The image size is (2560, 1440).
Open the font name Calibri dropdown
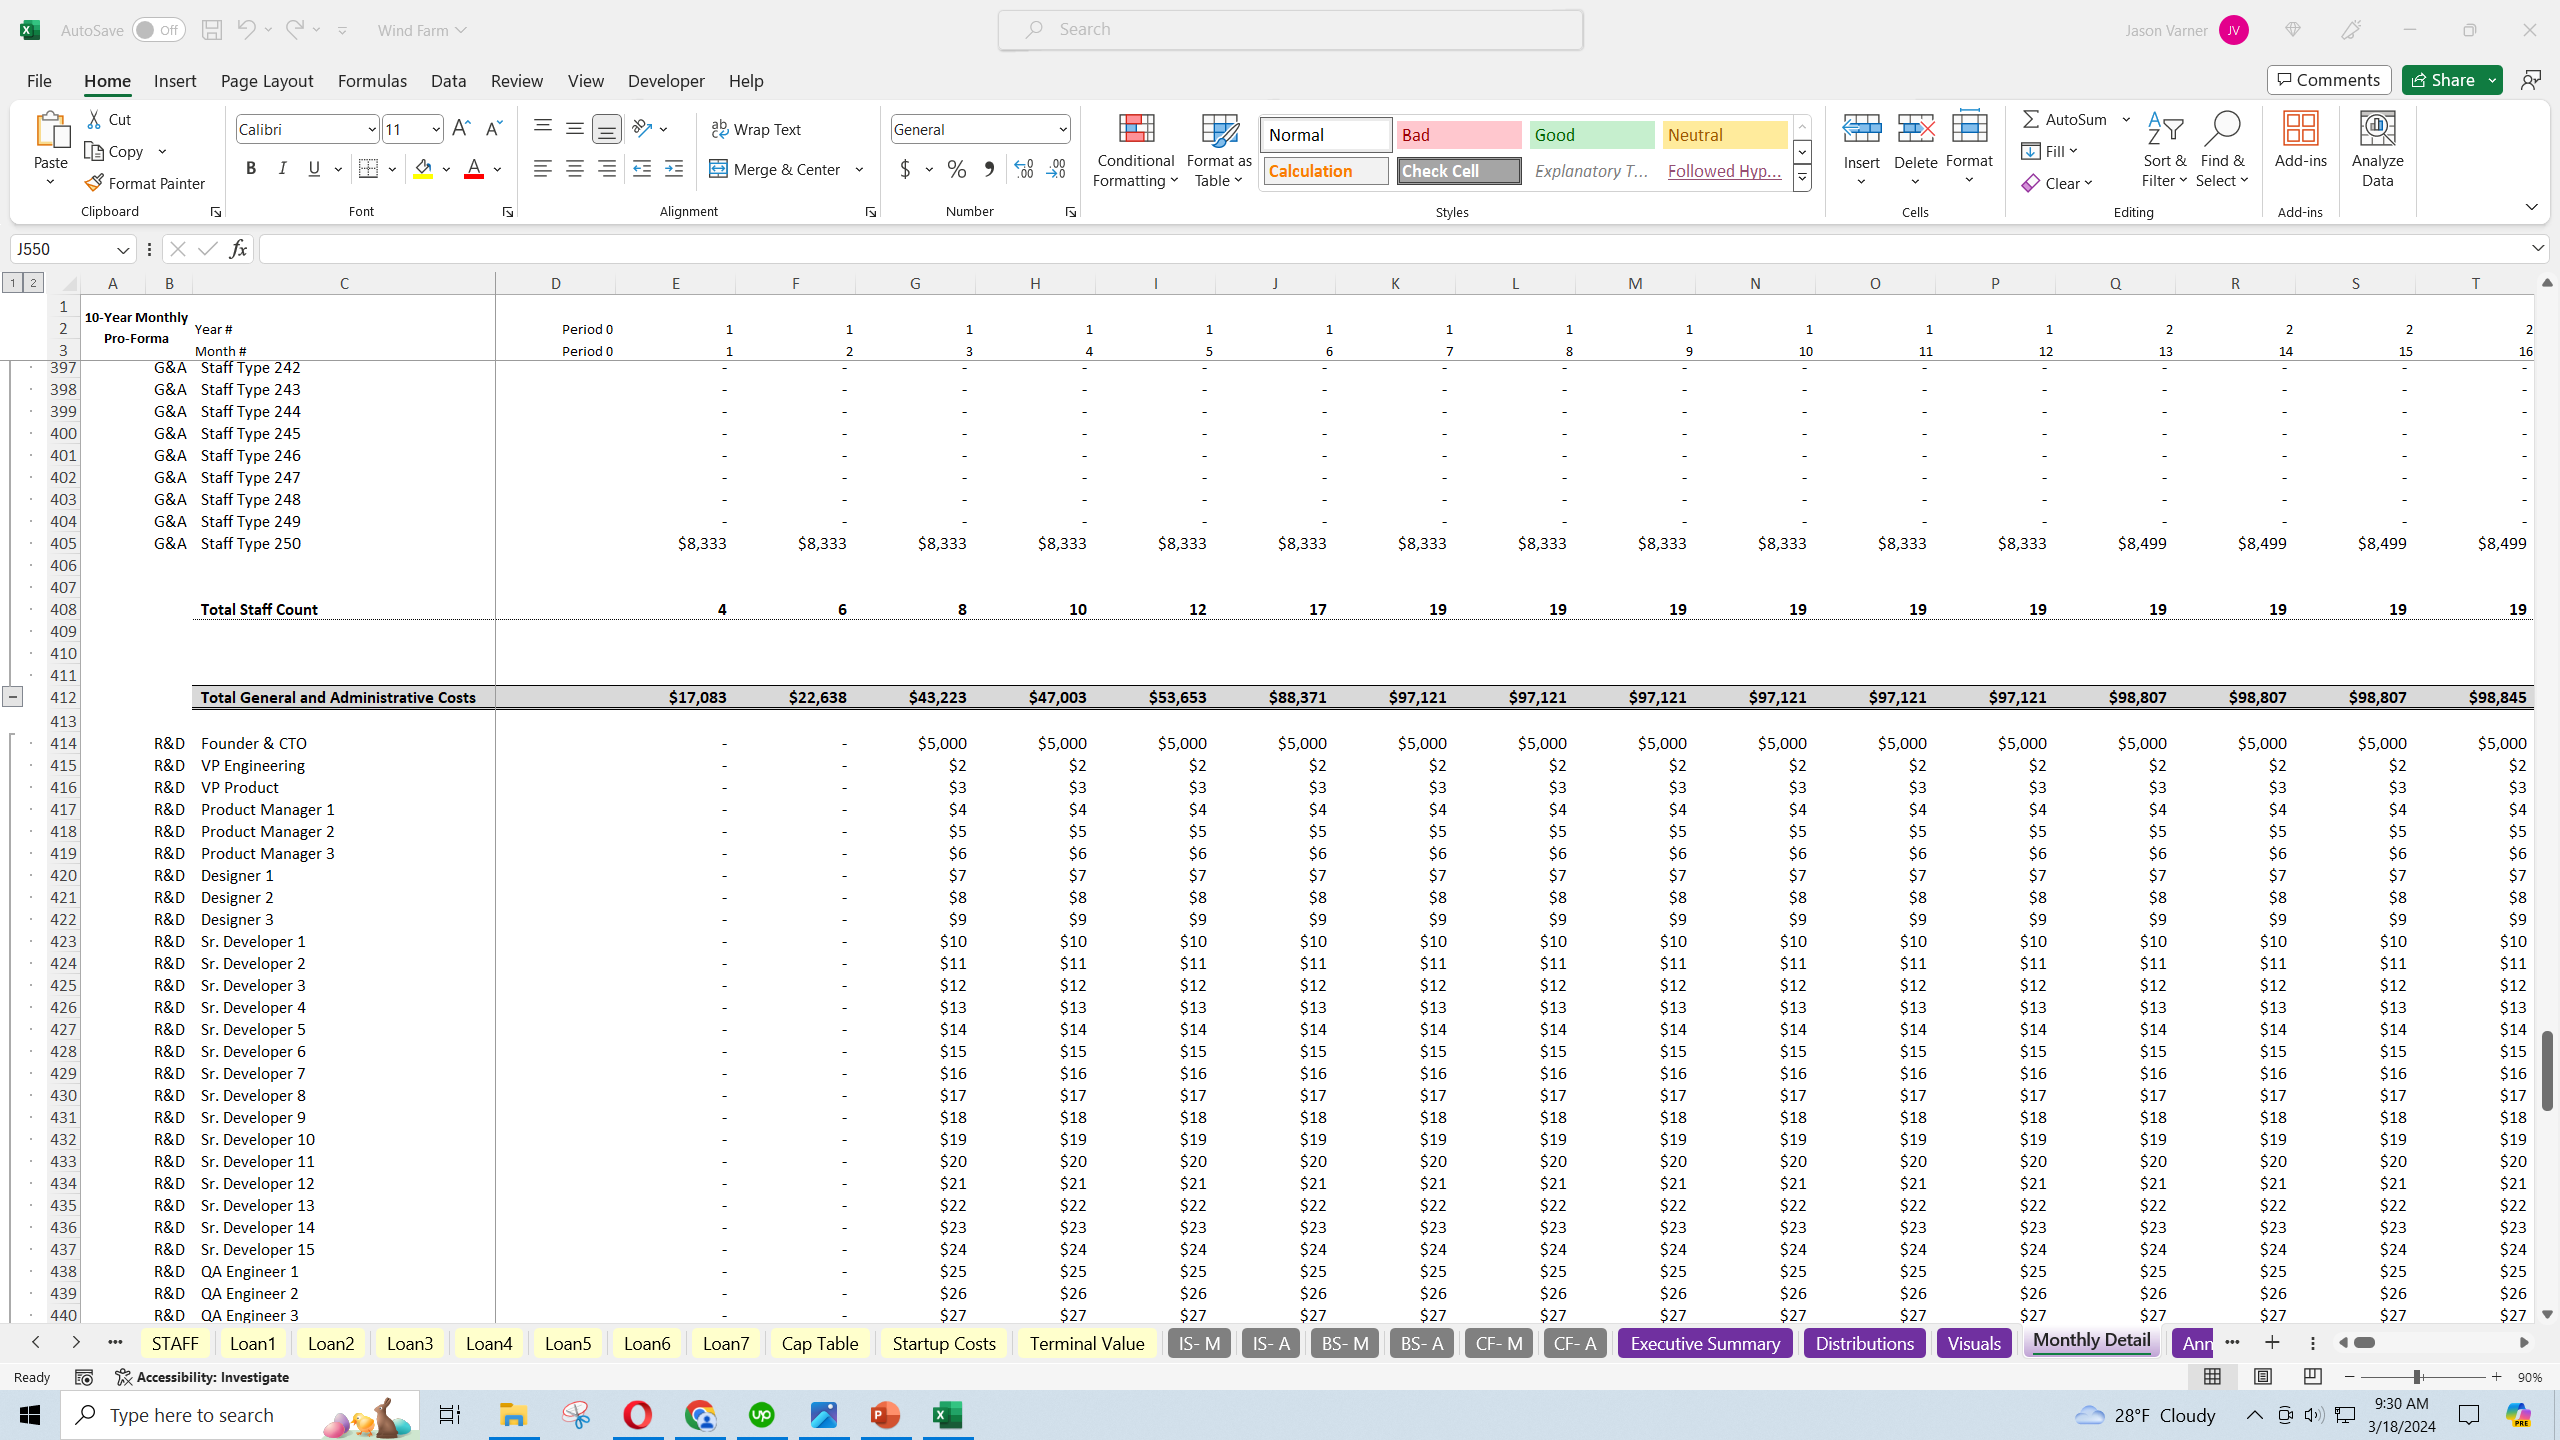(371, 129)
